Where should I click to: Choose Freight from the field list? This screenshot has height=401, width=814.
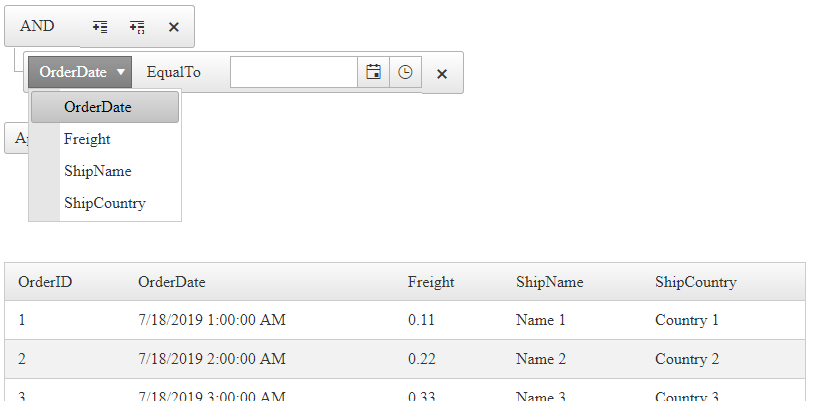[87, 139]
